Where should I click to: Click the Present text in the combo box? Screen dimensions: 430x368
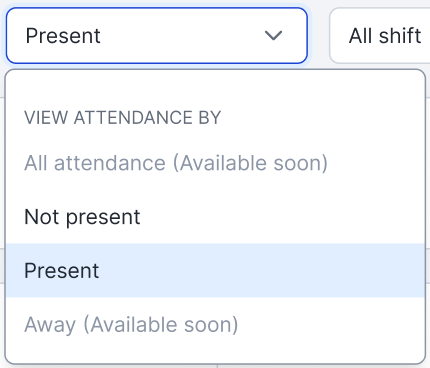(63, 36)
